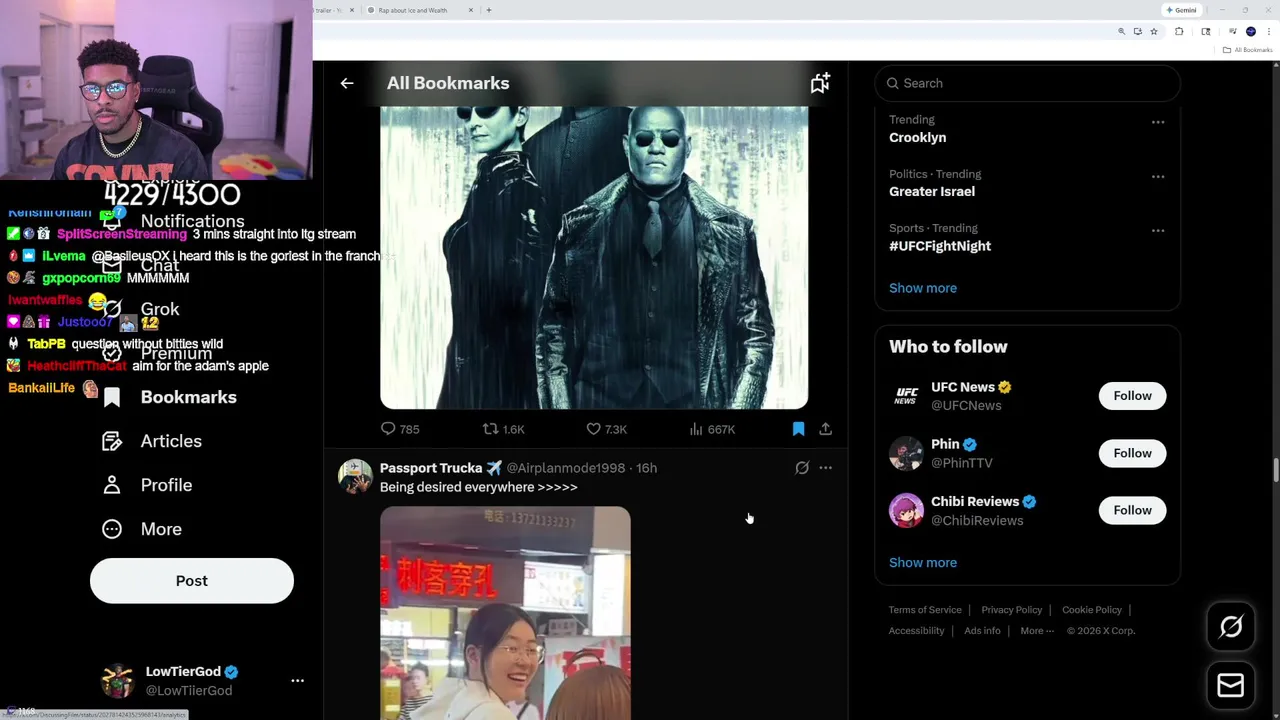Open the floating Messages button
This screenshot has height=720, width=1280.
[1231, 686]
